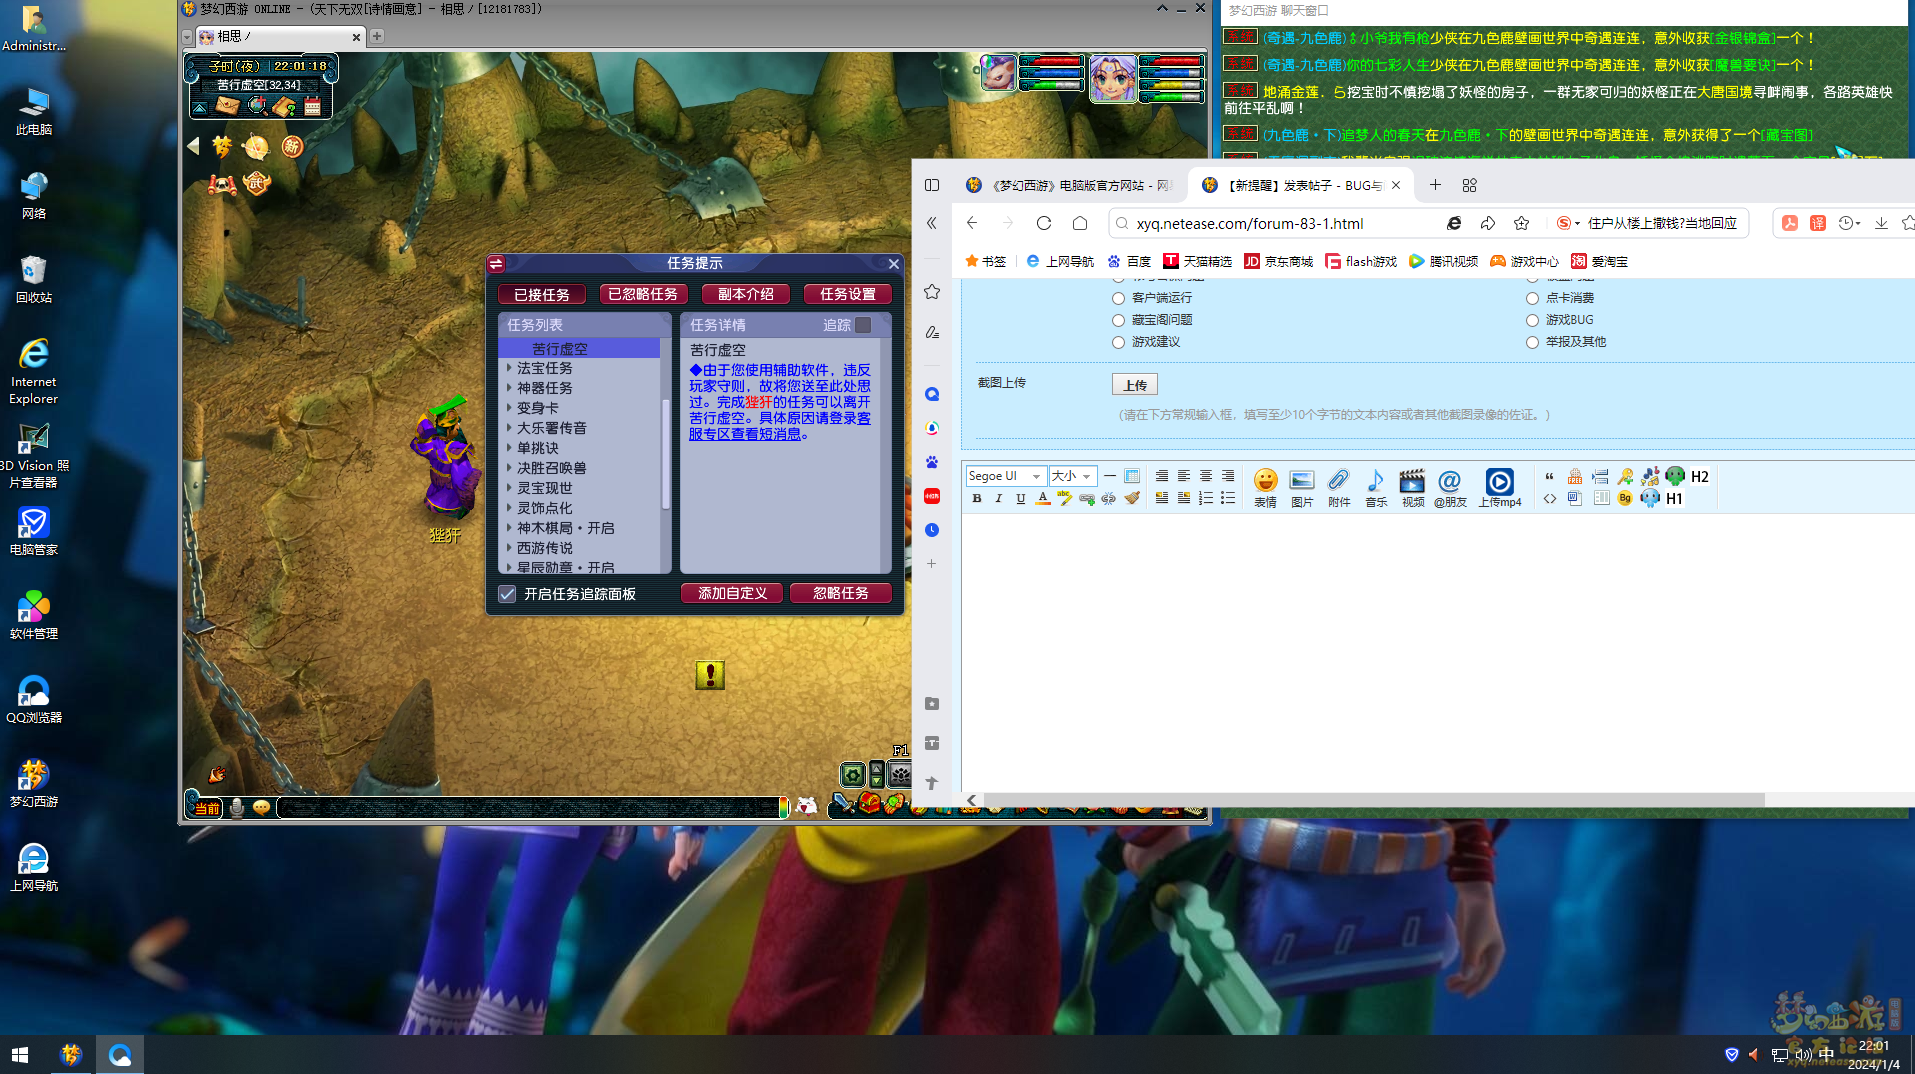
Task: Expand the 灵宝现世 task group
Action: pyautogui.click(x=509, y=488)
